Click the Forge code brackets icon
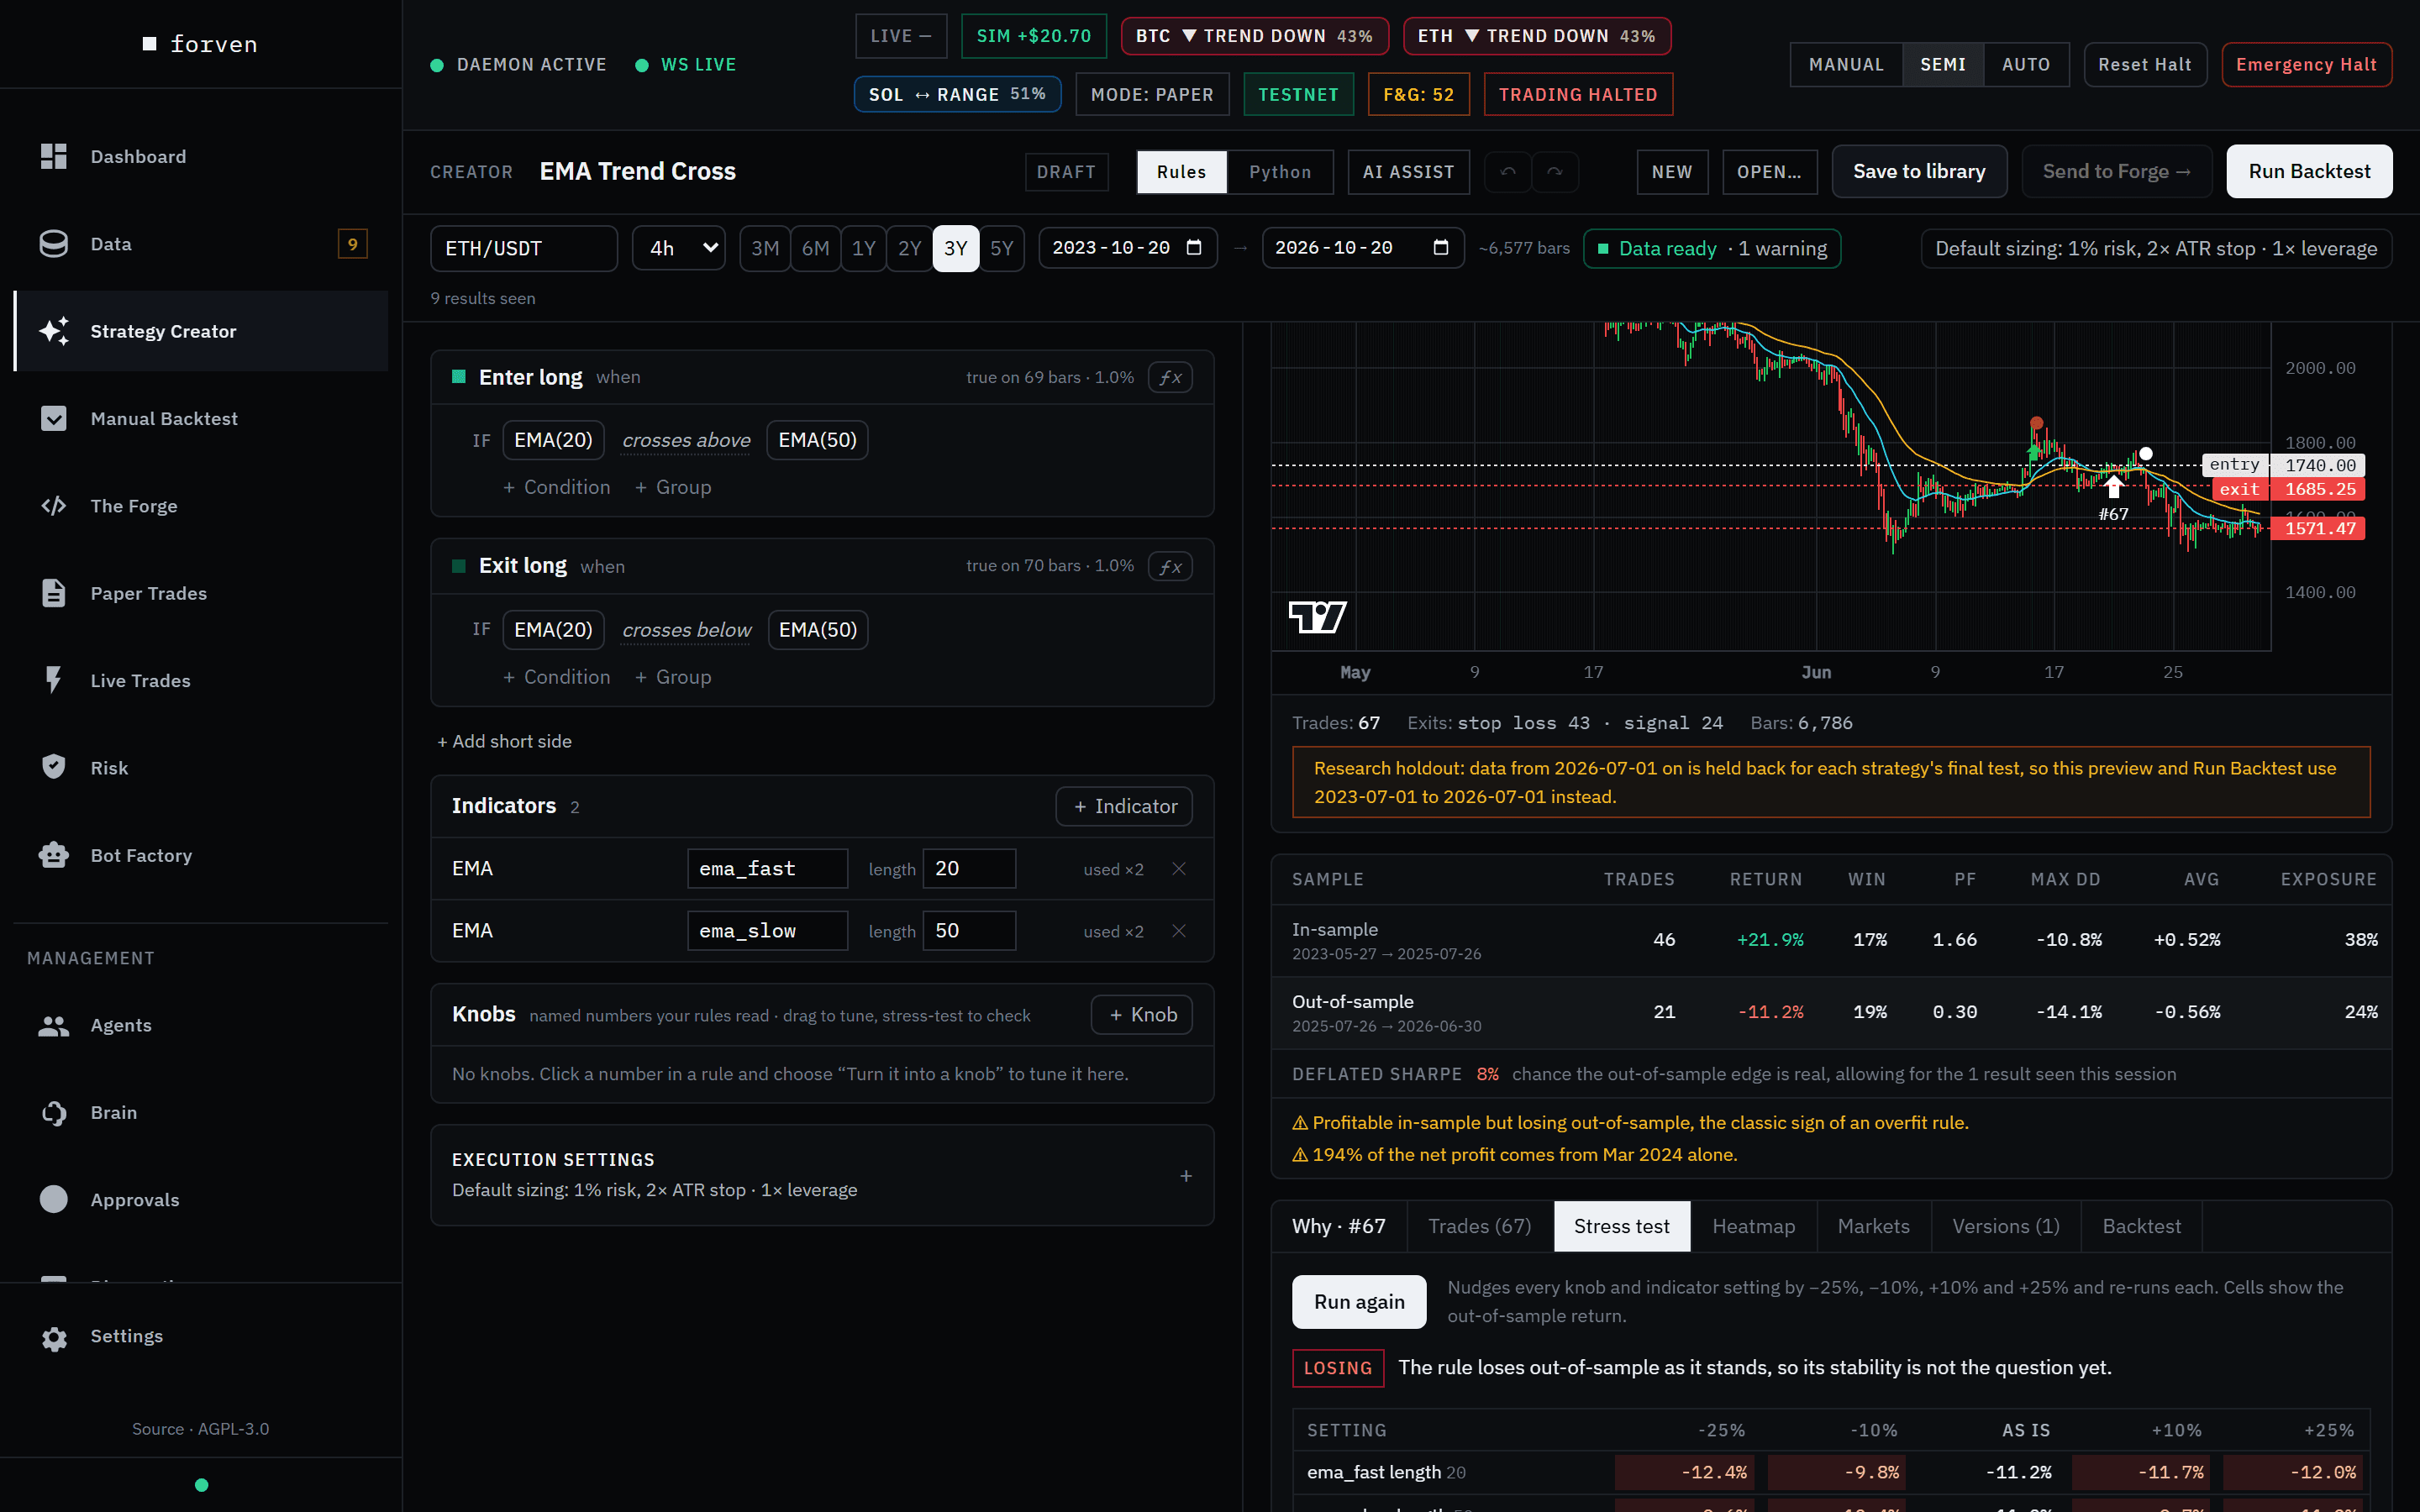 [54, 506]
